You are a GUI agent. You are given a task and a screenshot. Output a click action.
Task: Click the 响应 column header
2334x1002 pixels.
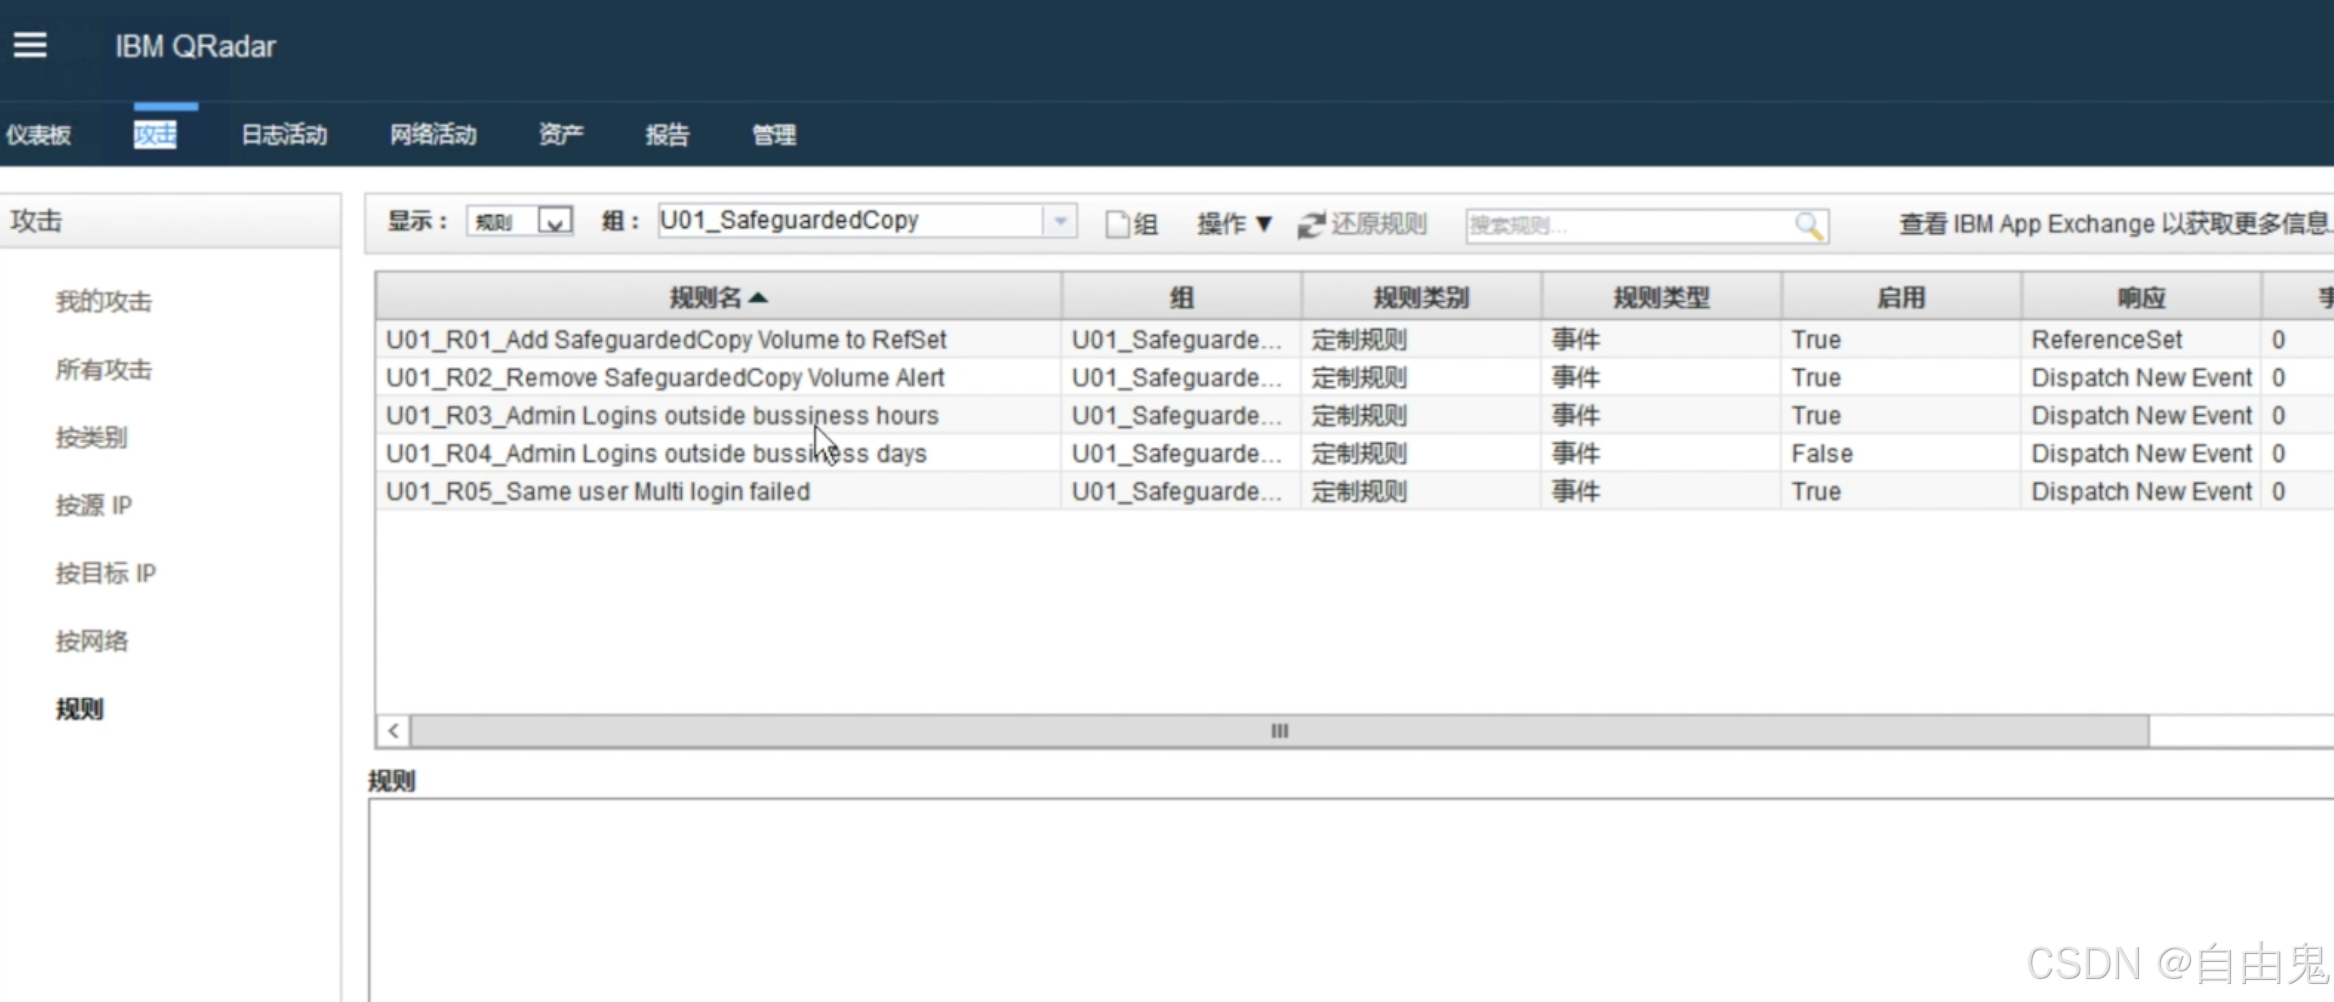click(2141, 297)
